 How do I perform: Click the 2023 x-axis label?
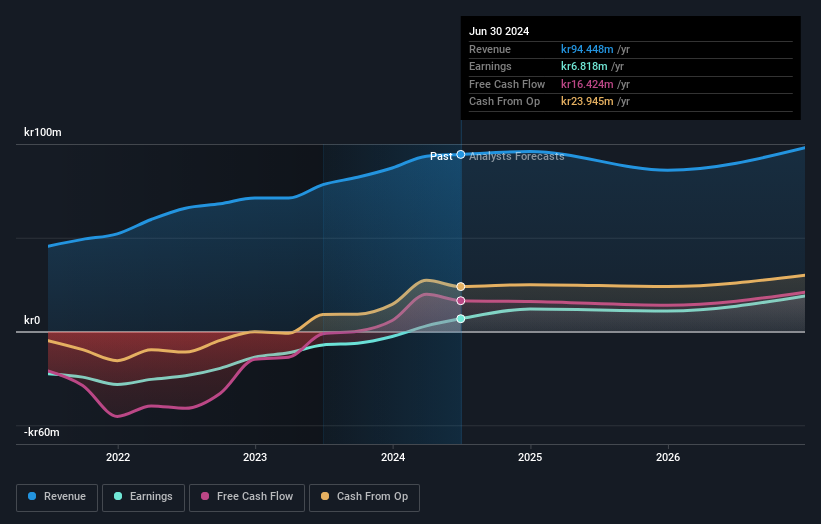coord(255,457)
